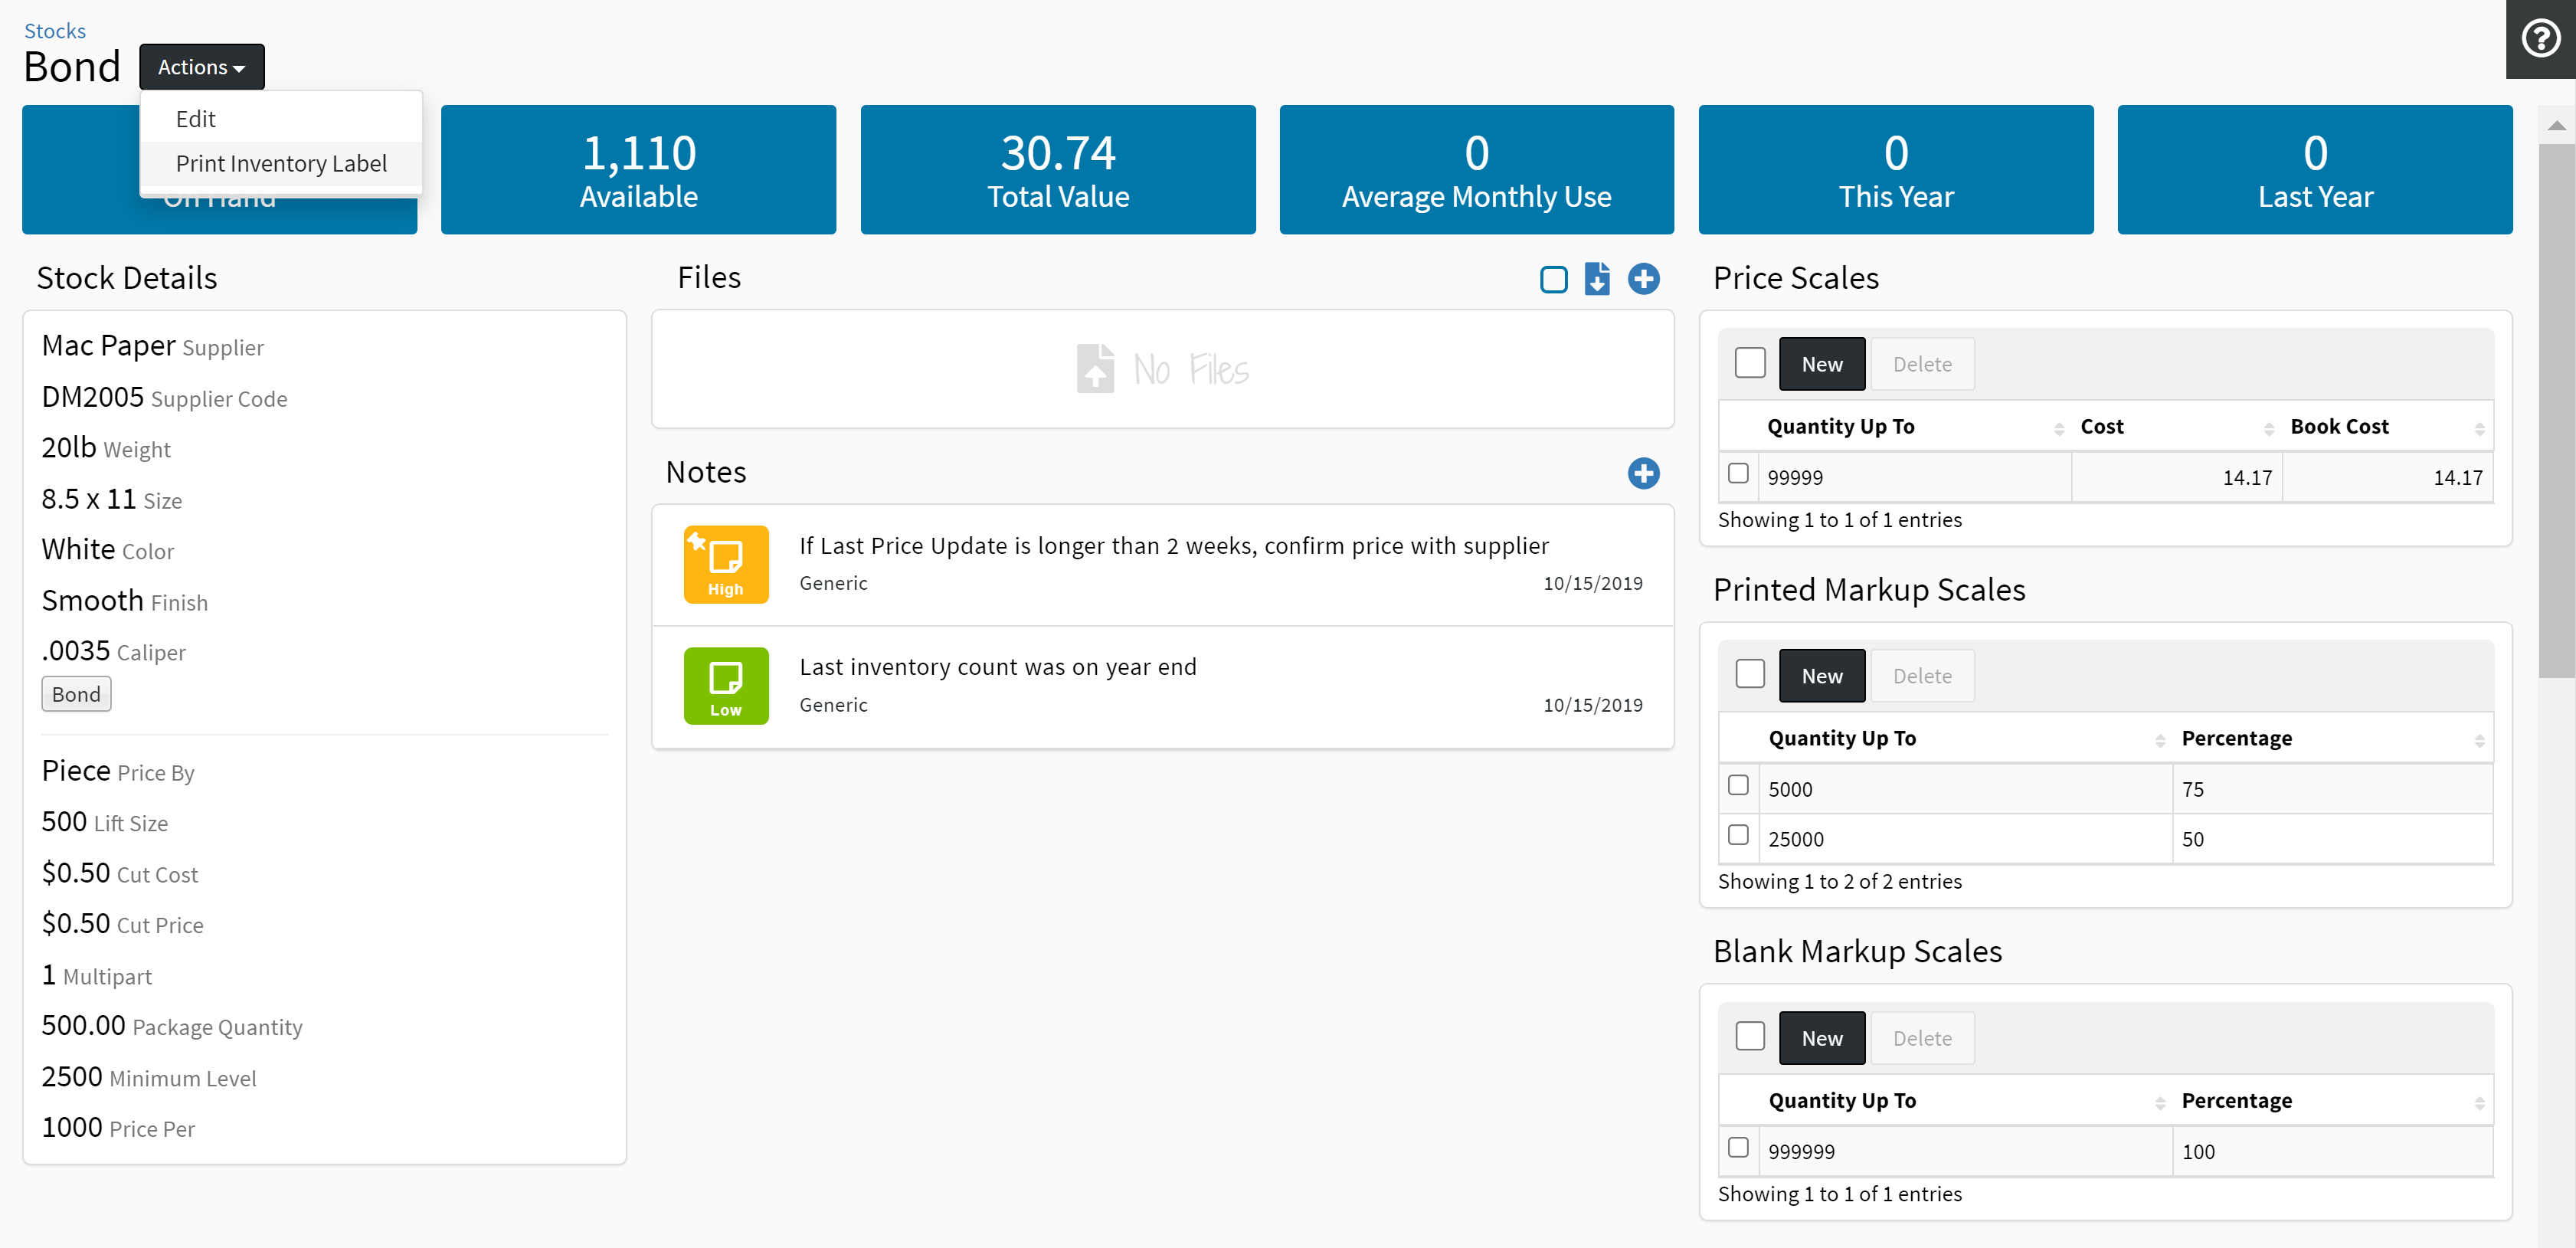Select all Blank Markup Scales rows

(1750, 1035)
